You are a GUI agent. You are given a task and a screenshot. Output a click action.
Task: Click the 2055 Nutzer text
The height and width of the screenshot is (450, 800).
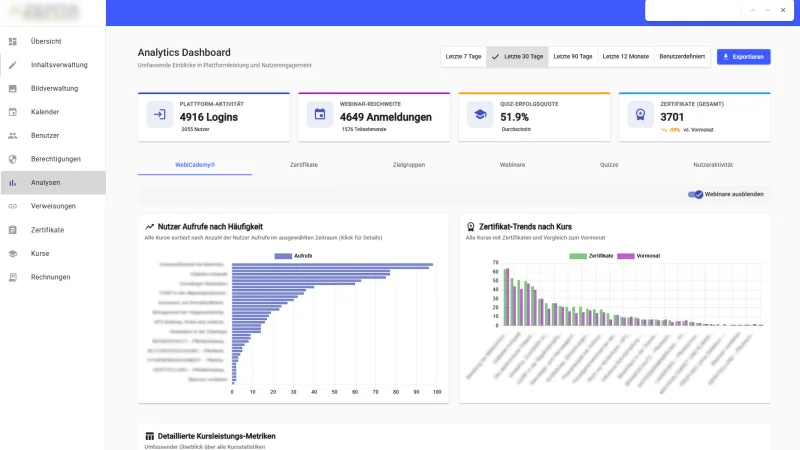tap(195, 130)
